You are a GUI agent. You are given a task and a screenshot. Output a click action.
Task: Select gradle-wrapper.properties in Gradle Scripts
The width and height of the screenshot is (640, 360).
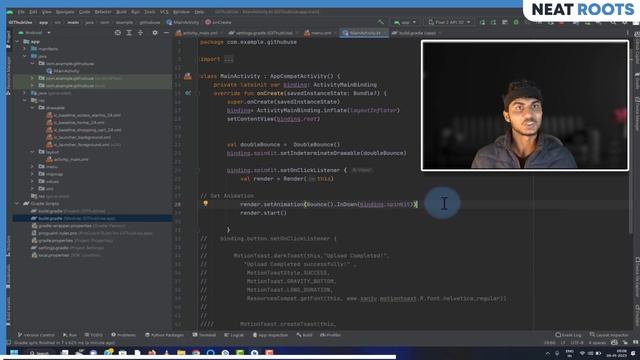[x=79, y=226]
